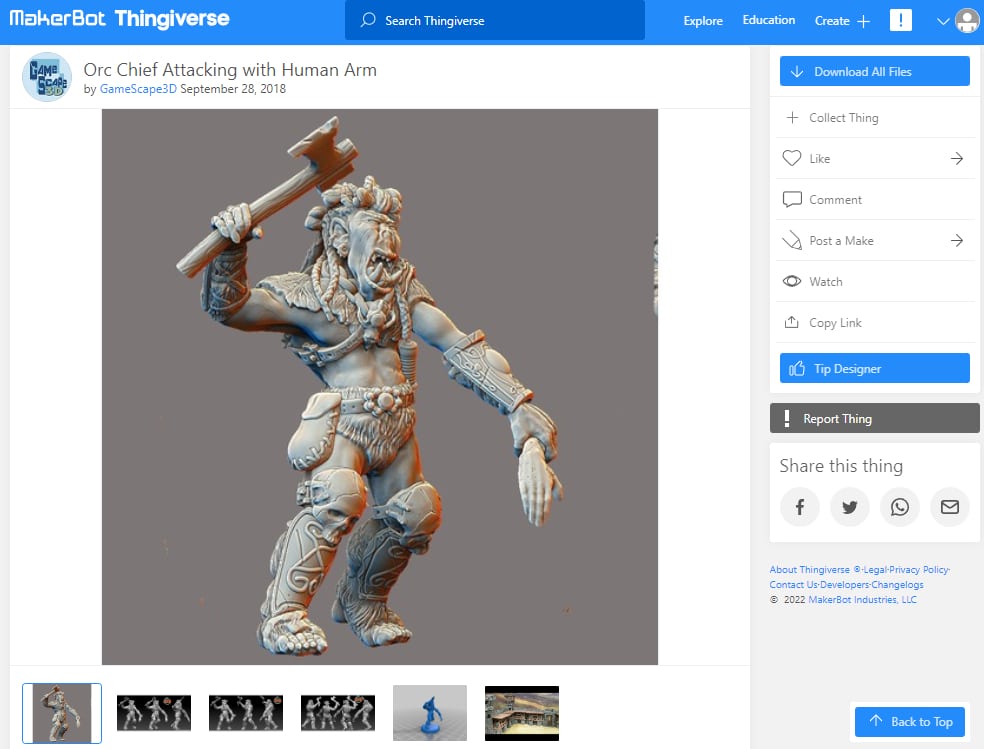Click the September 28, 2018 date text
The image size is (984, 749).
[233, 89]
